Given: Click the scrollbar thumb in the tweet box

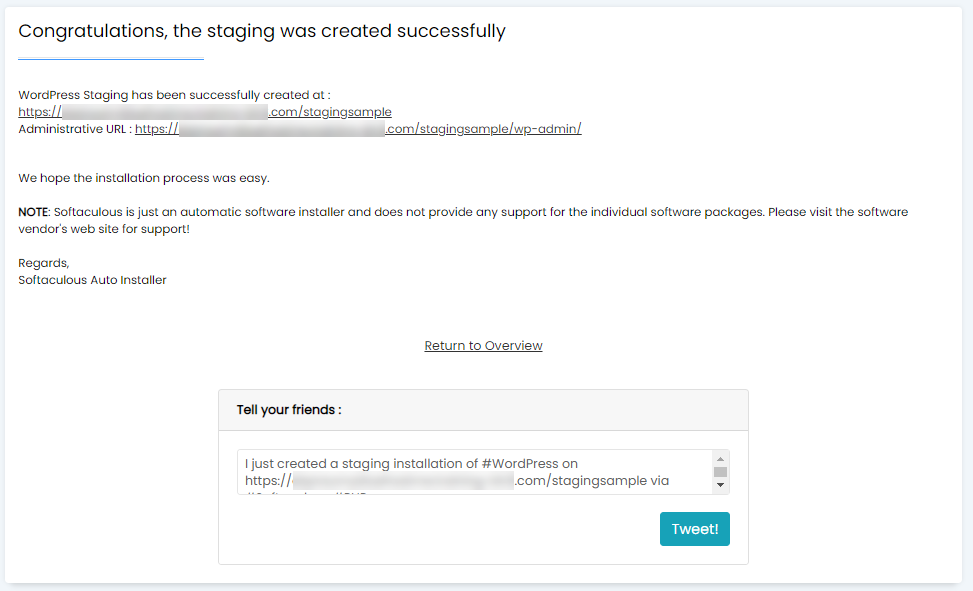Looking at the screenshot, I should pos(720,472).
